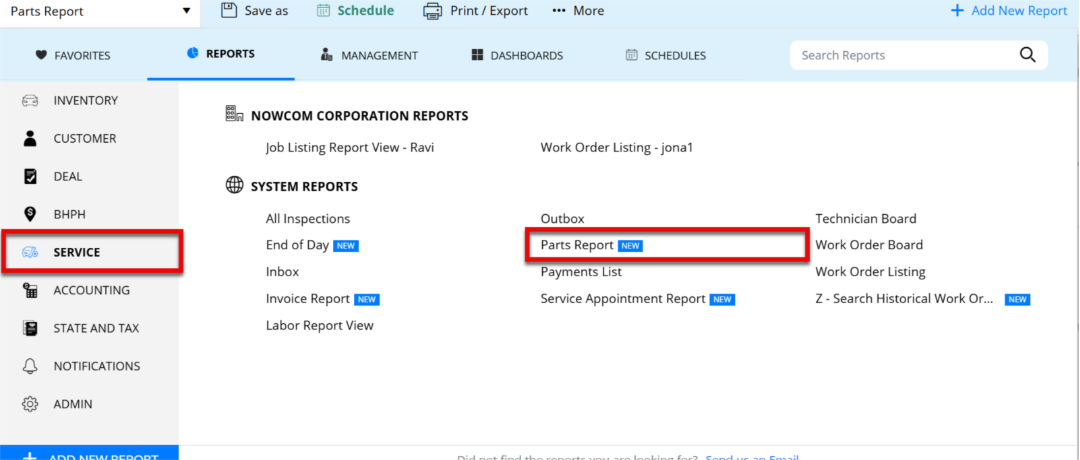This screenshot has width=1080, height=460.
Task: Click the System Reports globe icon
Action: click(x=235, y=185)
